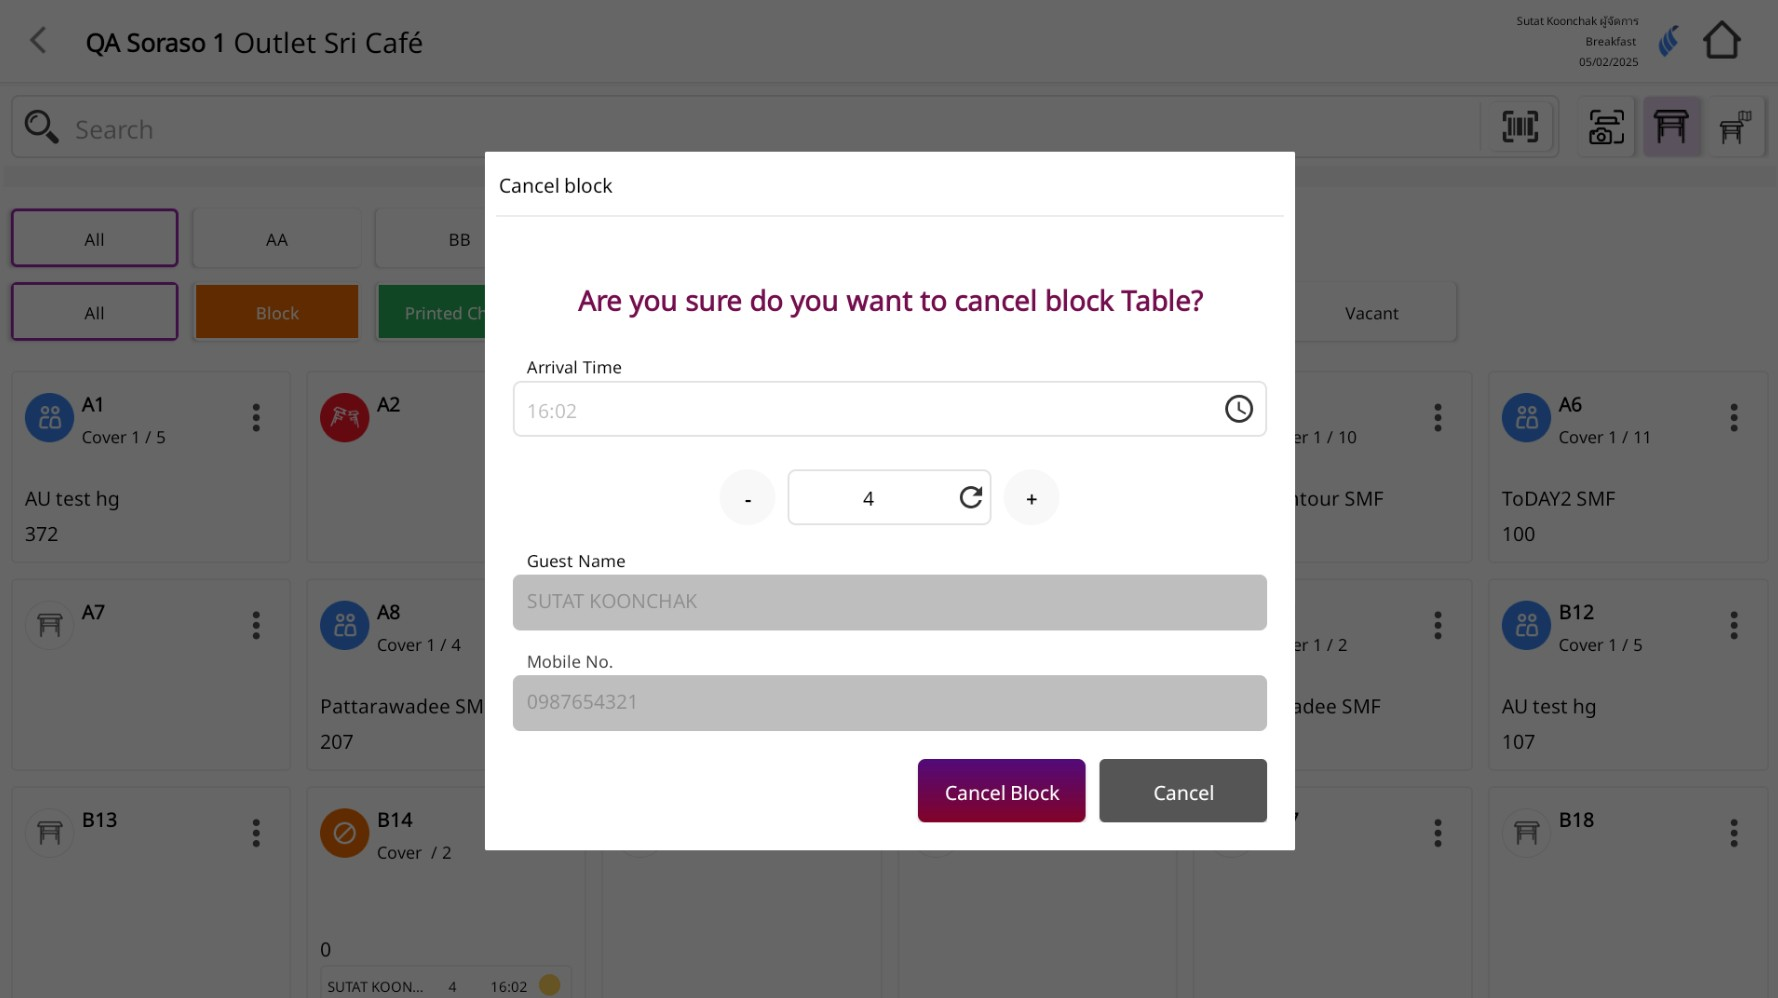Screen dimensions: 1778x998
Task: Open the three-dot menu for table A1
Action: pyautogui.click(x=256, y=418)
